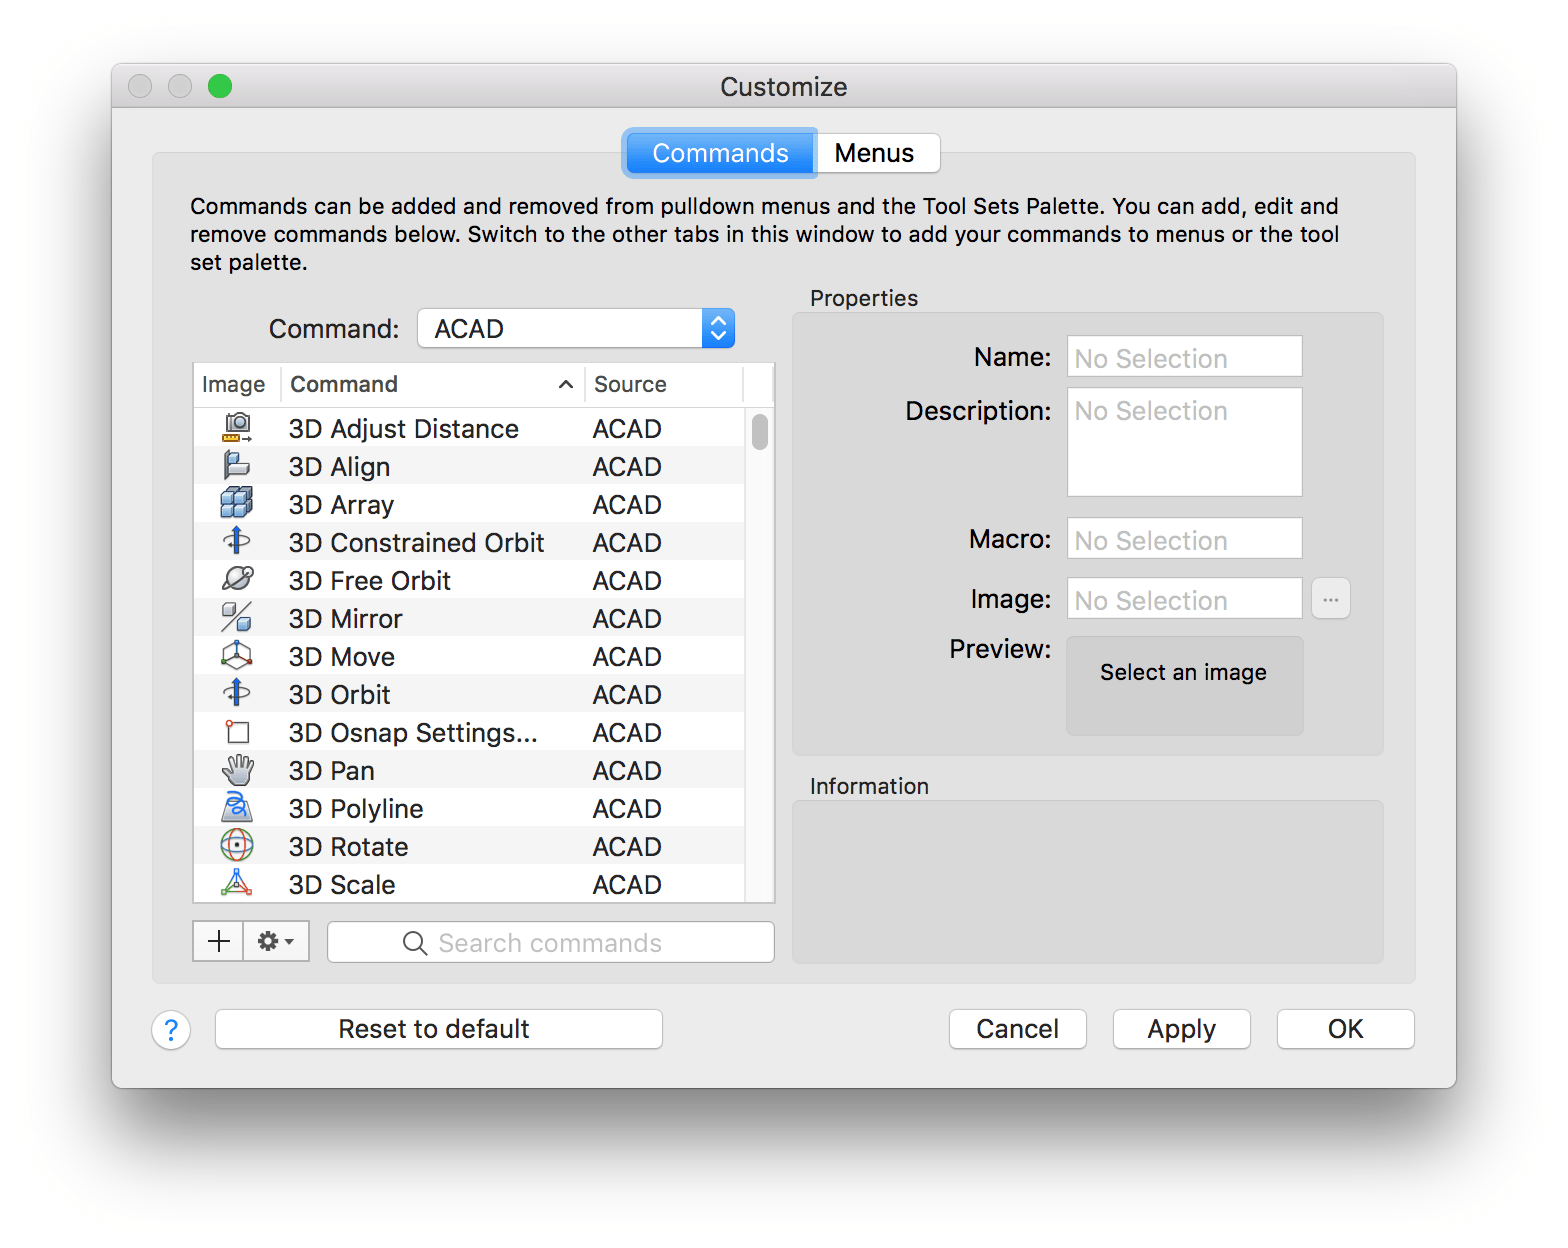Image resolution: width=1568 pixels, height=1248 pixels.
Task: Click the 3D Move icon
Action: pyautogui.click(x=237, y=655)
